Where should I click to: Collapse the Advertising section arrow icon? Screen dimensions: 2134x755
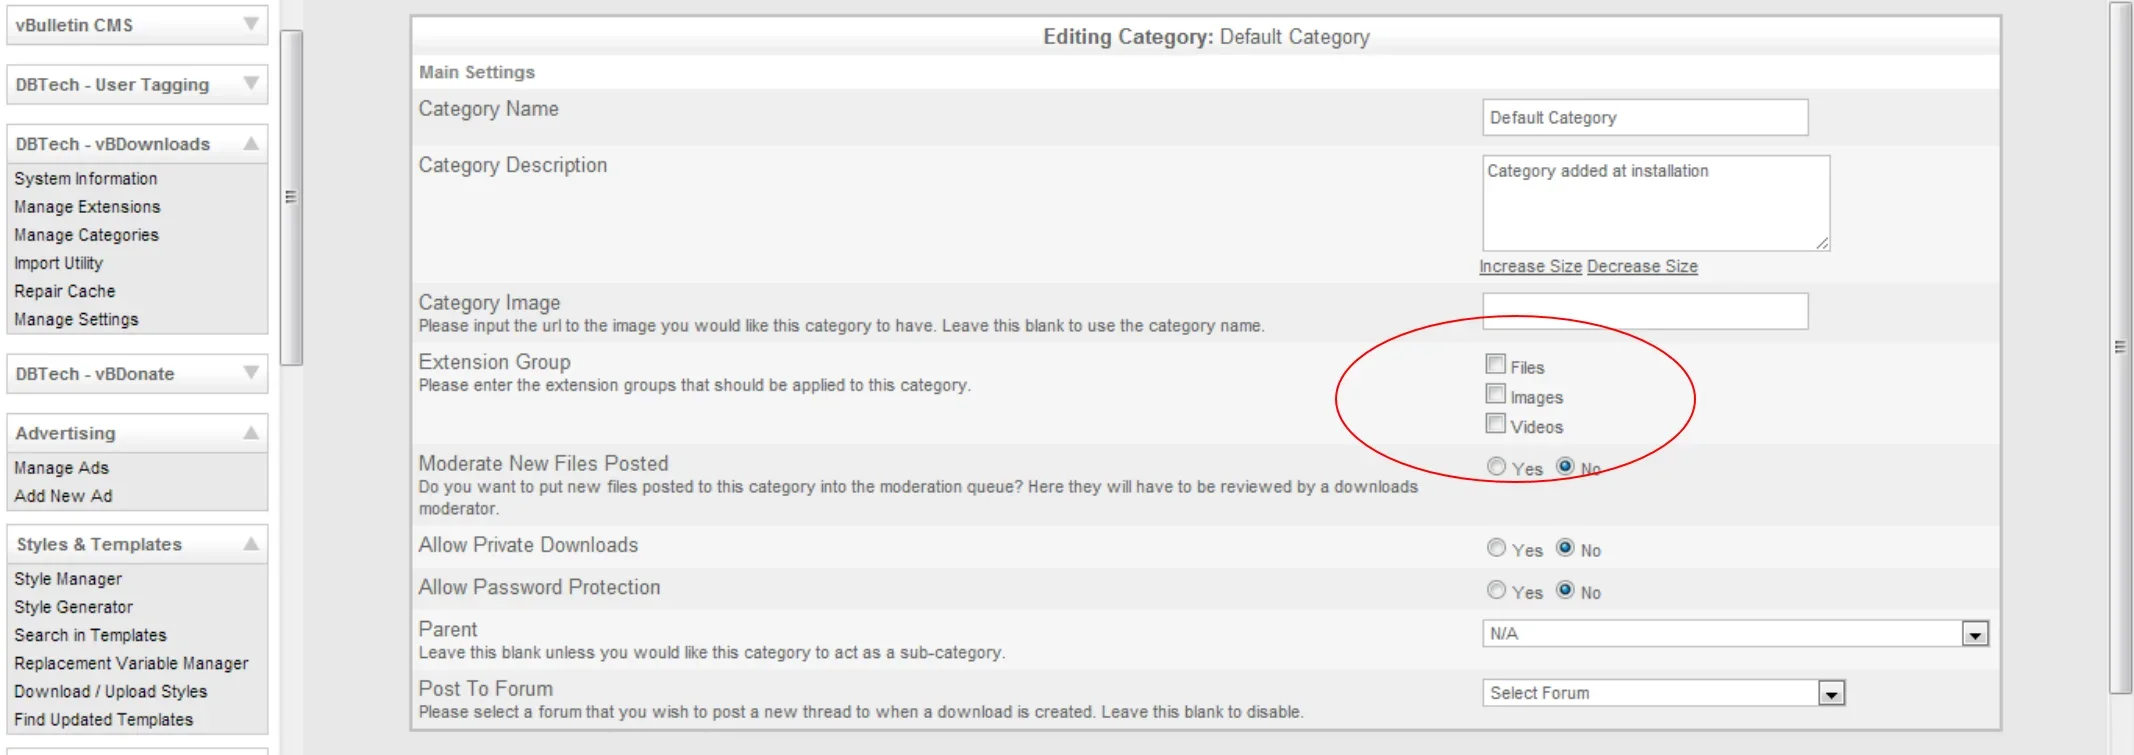(251, 433)
